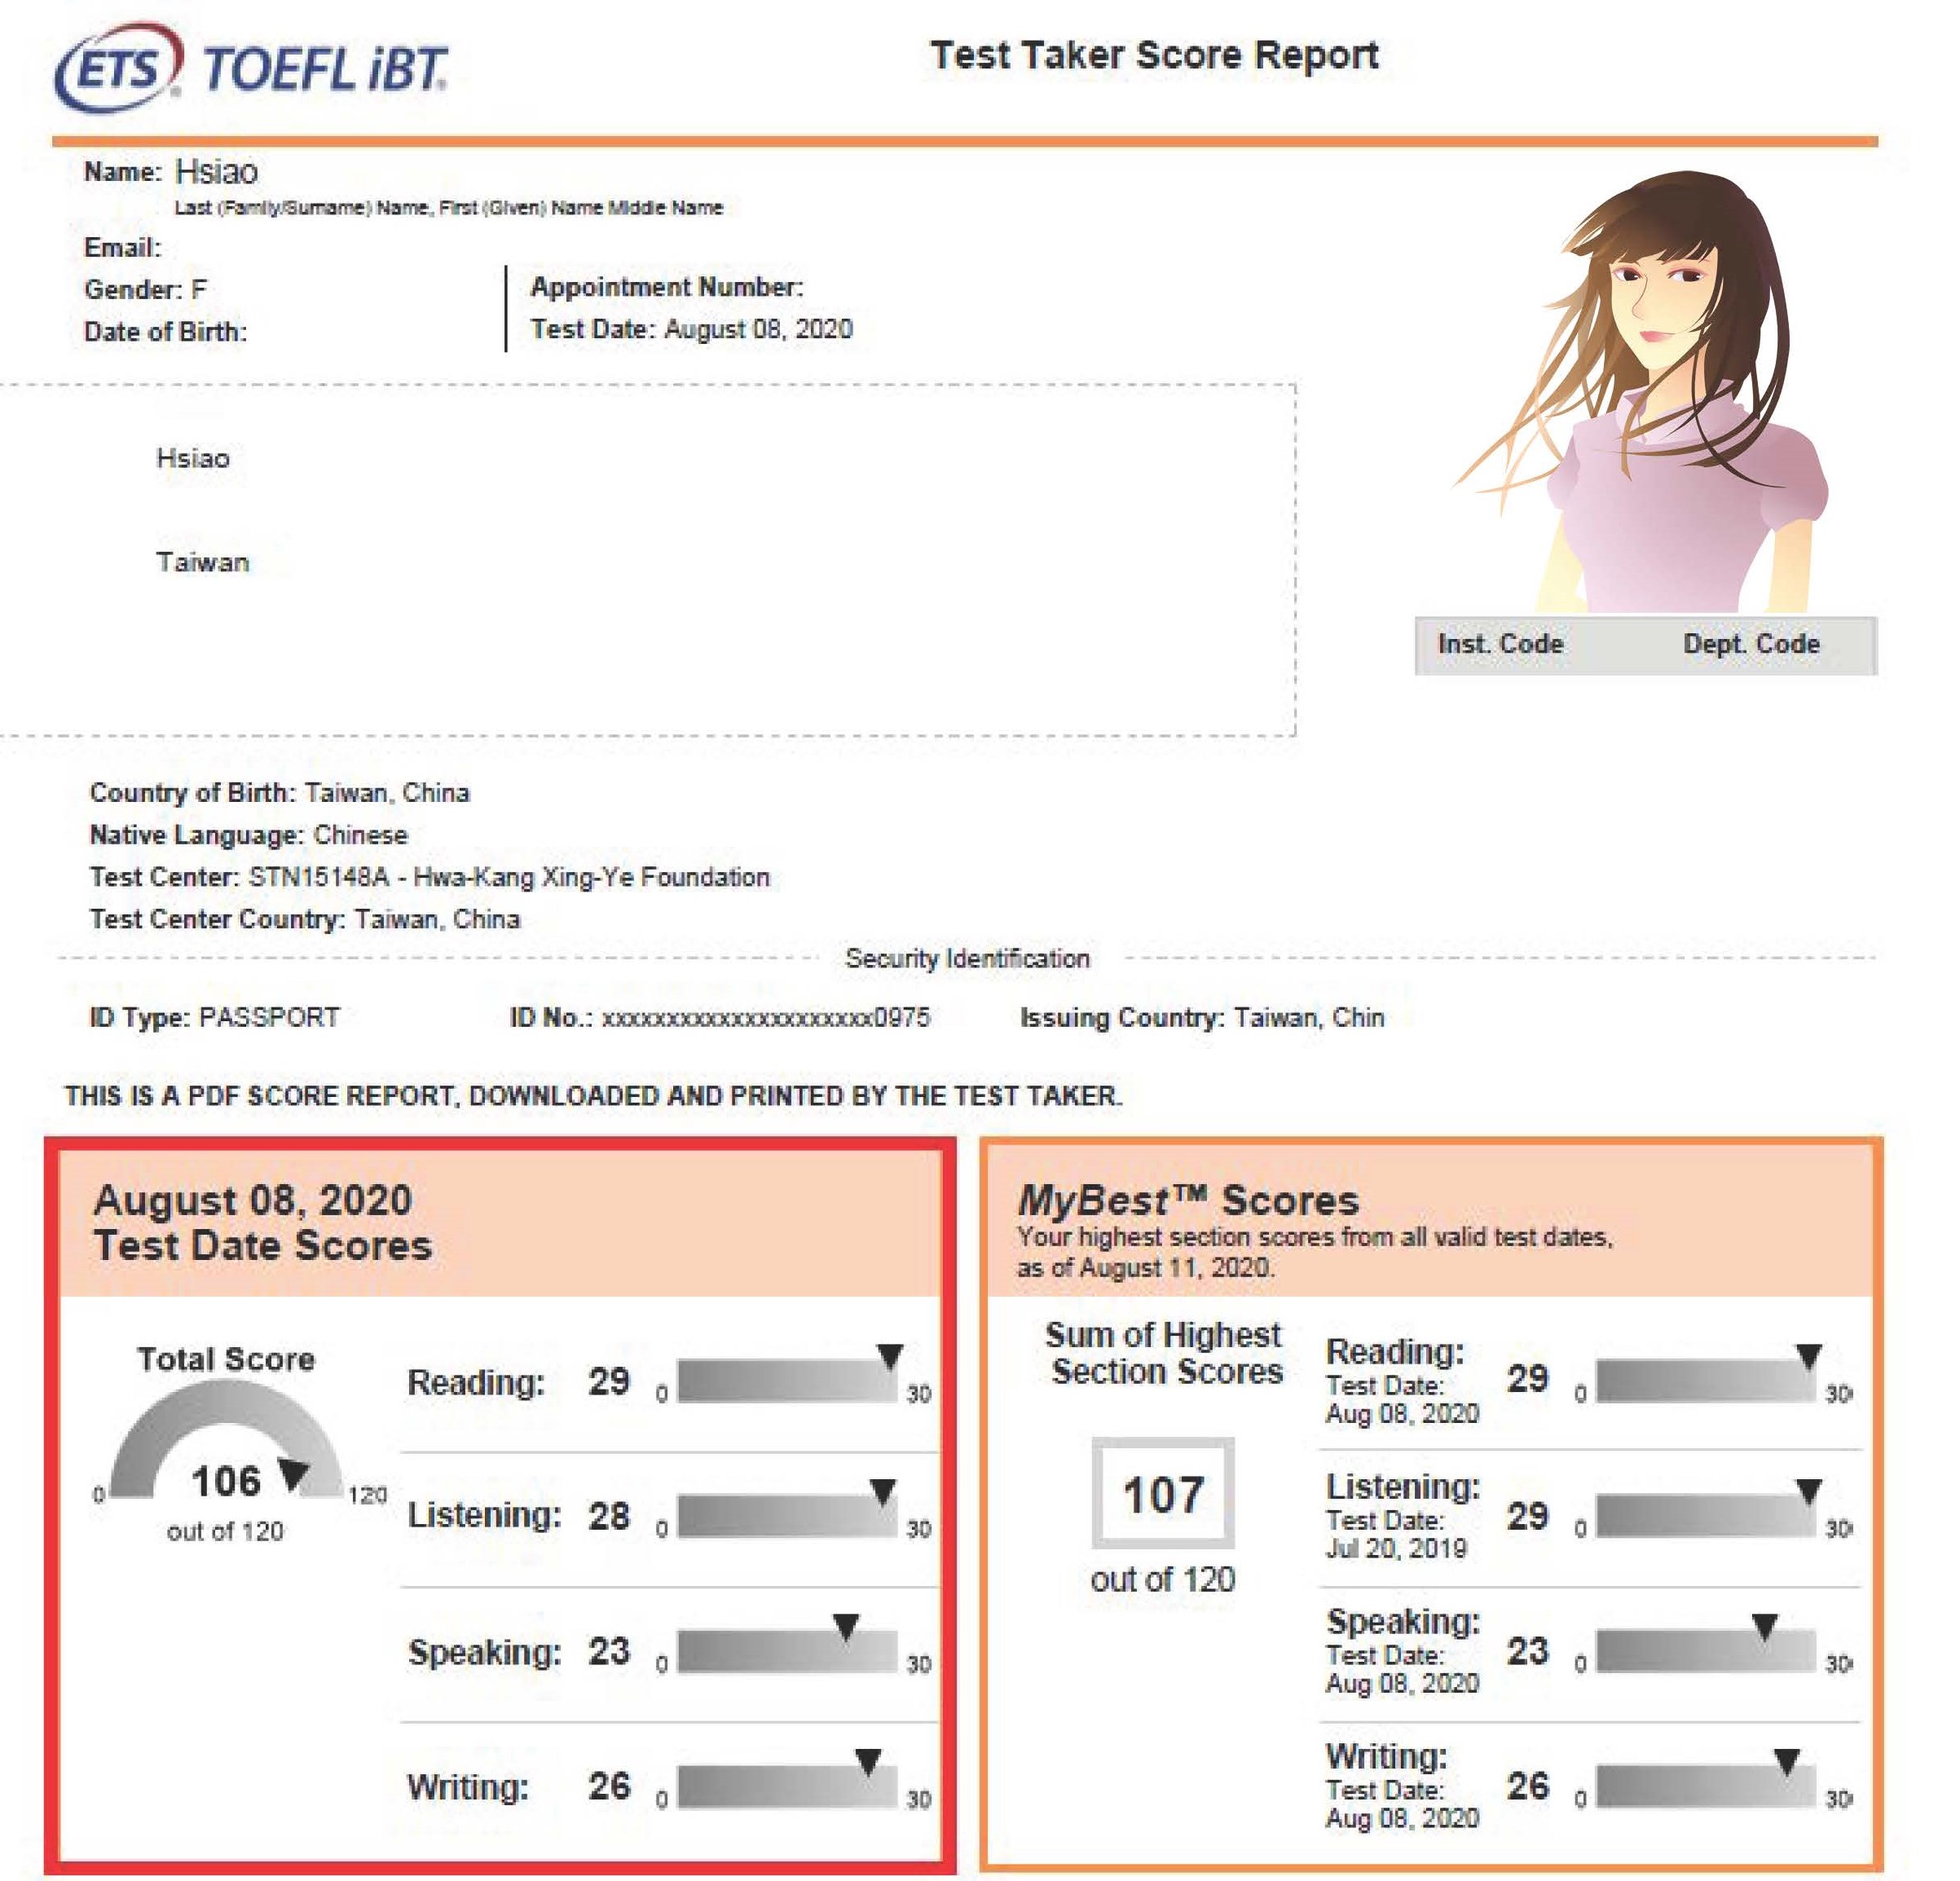1960x1881 pixels.
Task: Click the Test Center Hwa-Kang Xing-Ye Foundation line
Action: point(429,877)
